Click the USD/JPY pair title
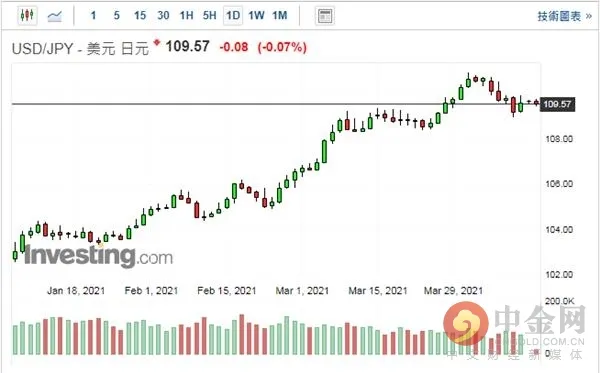The height and width of the screenshot is (373, 600). point(80,49)
